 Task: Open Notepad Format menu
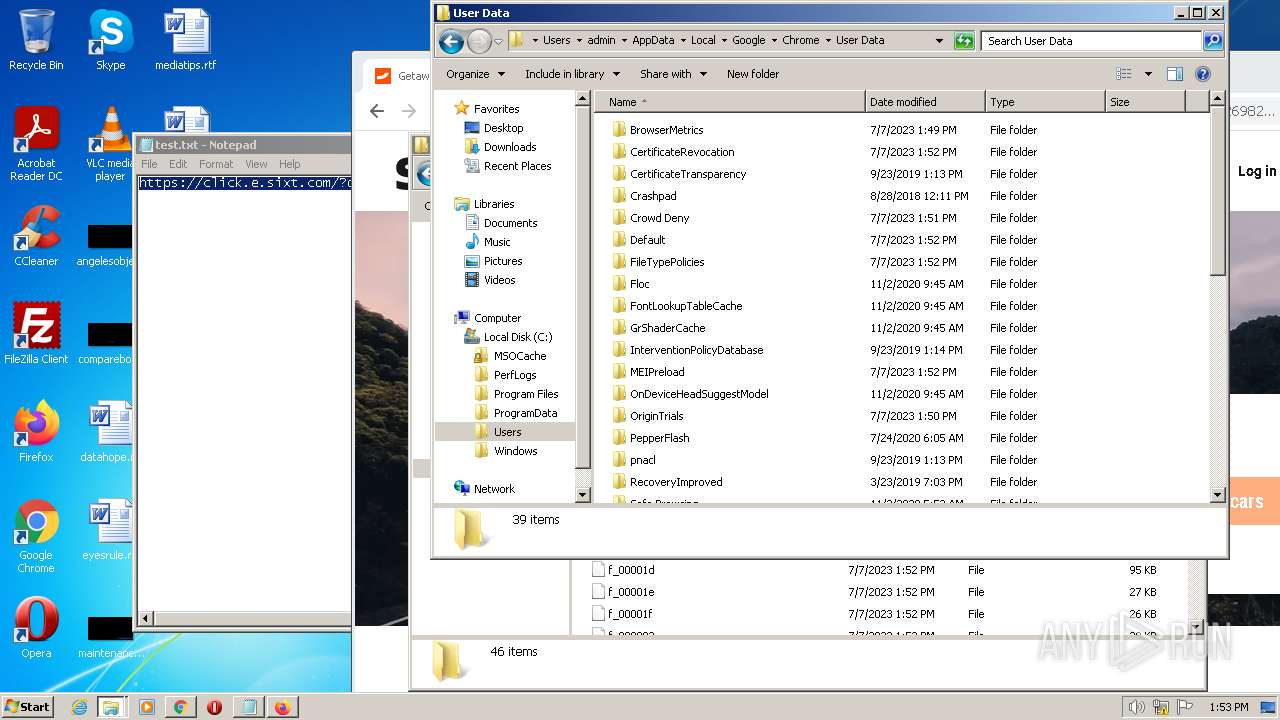tap(216, 164)
